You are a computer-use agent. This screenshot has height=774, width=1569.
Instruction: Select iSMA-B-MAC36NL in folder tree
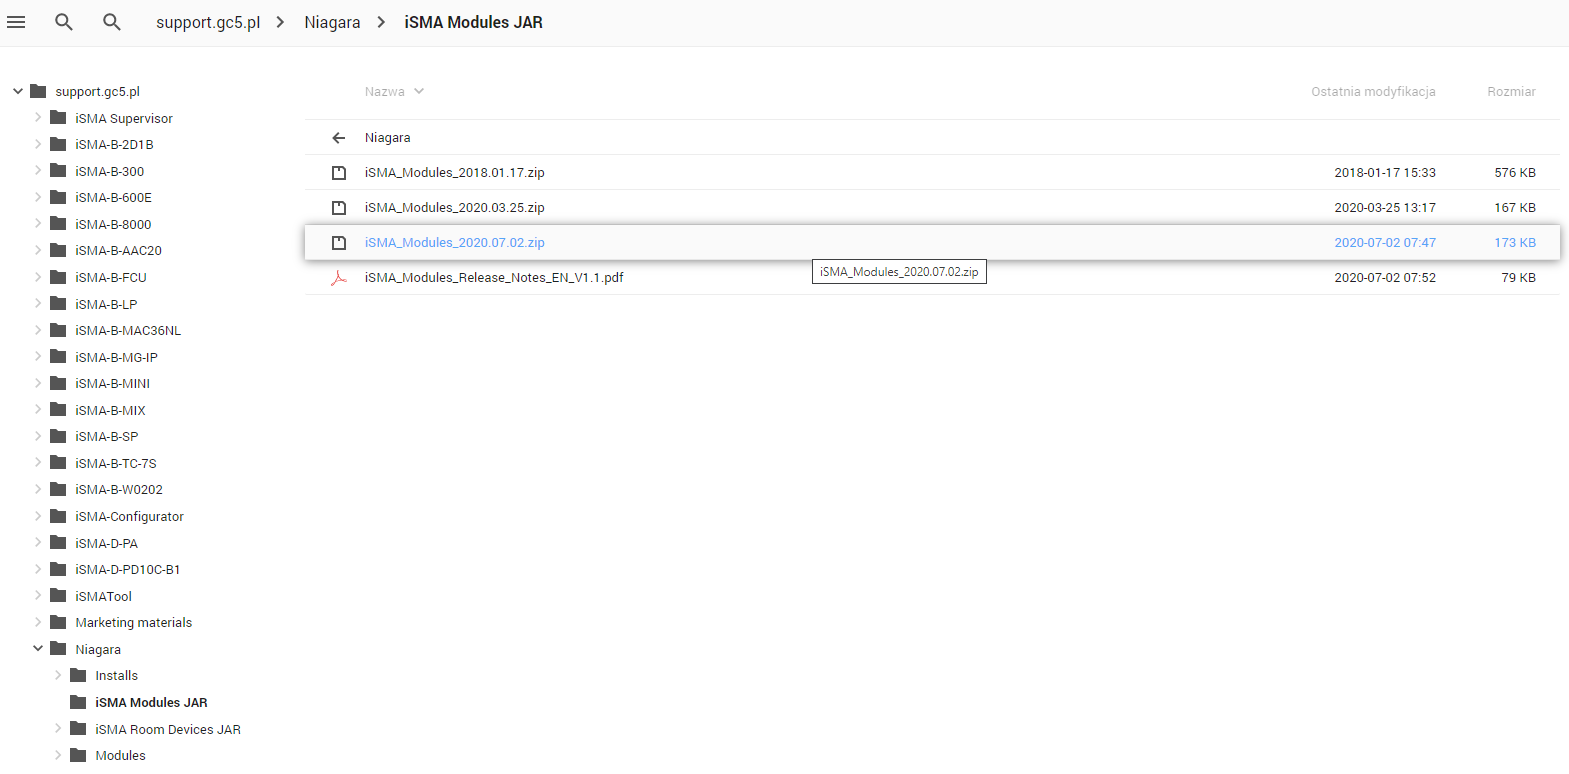128,331
